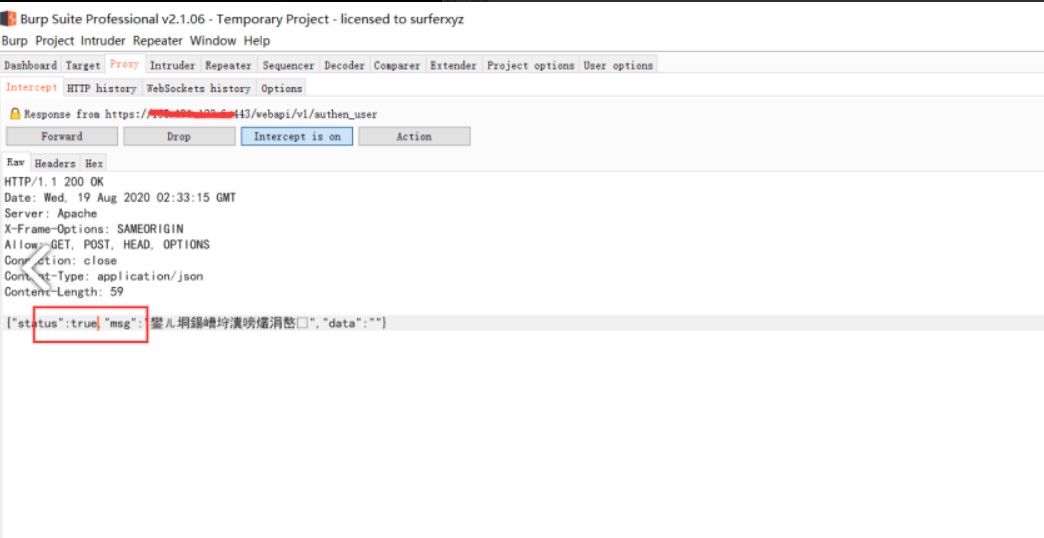
Task: Drop the intercepted response
Action: click(x=179, y=136)
